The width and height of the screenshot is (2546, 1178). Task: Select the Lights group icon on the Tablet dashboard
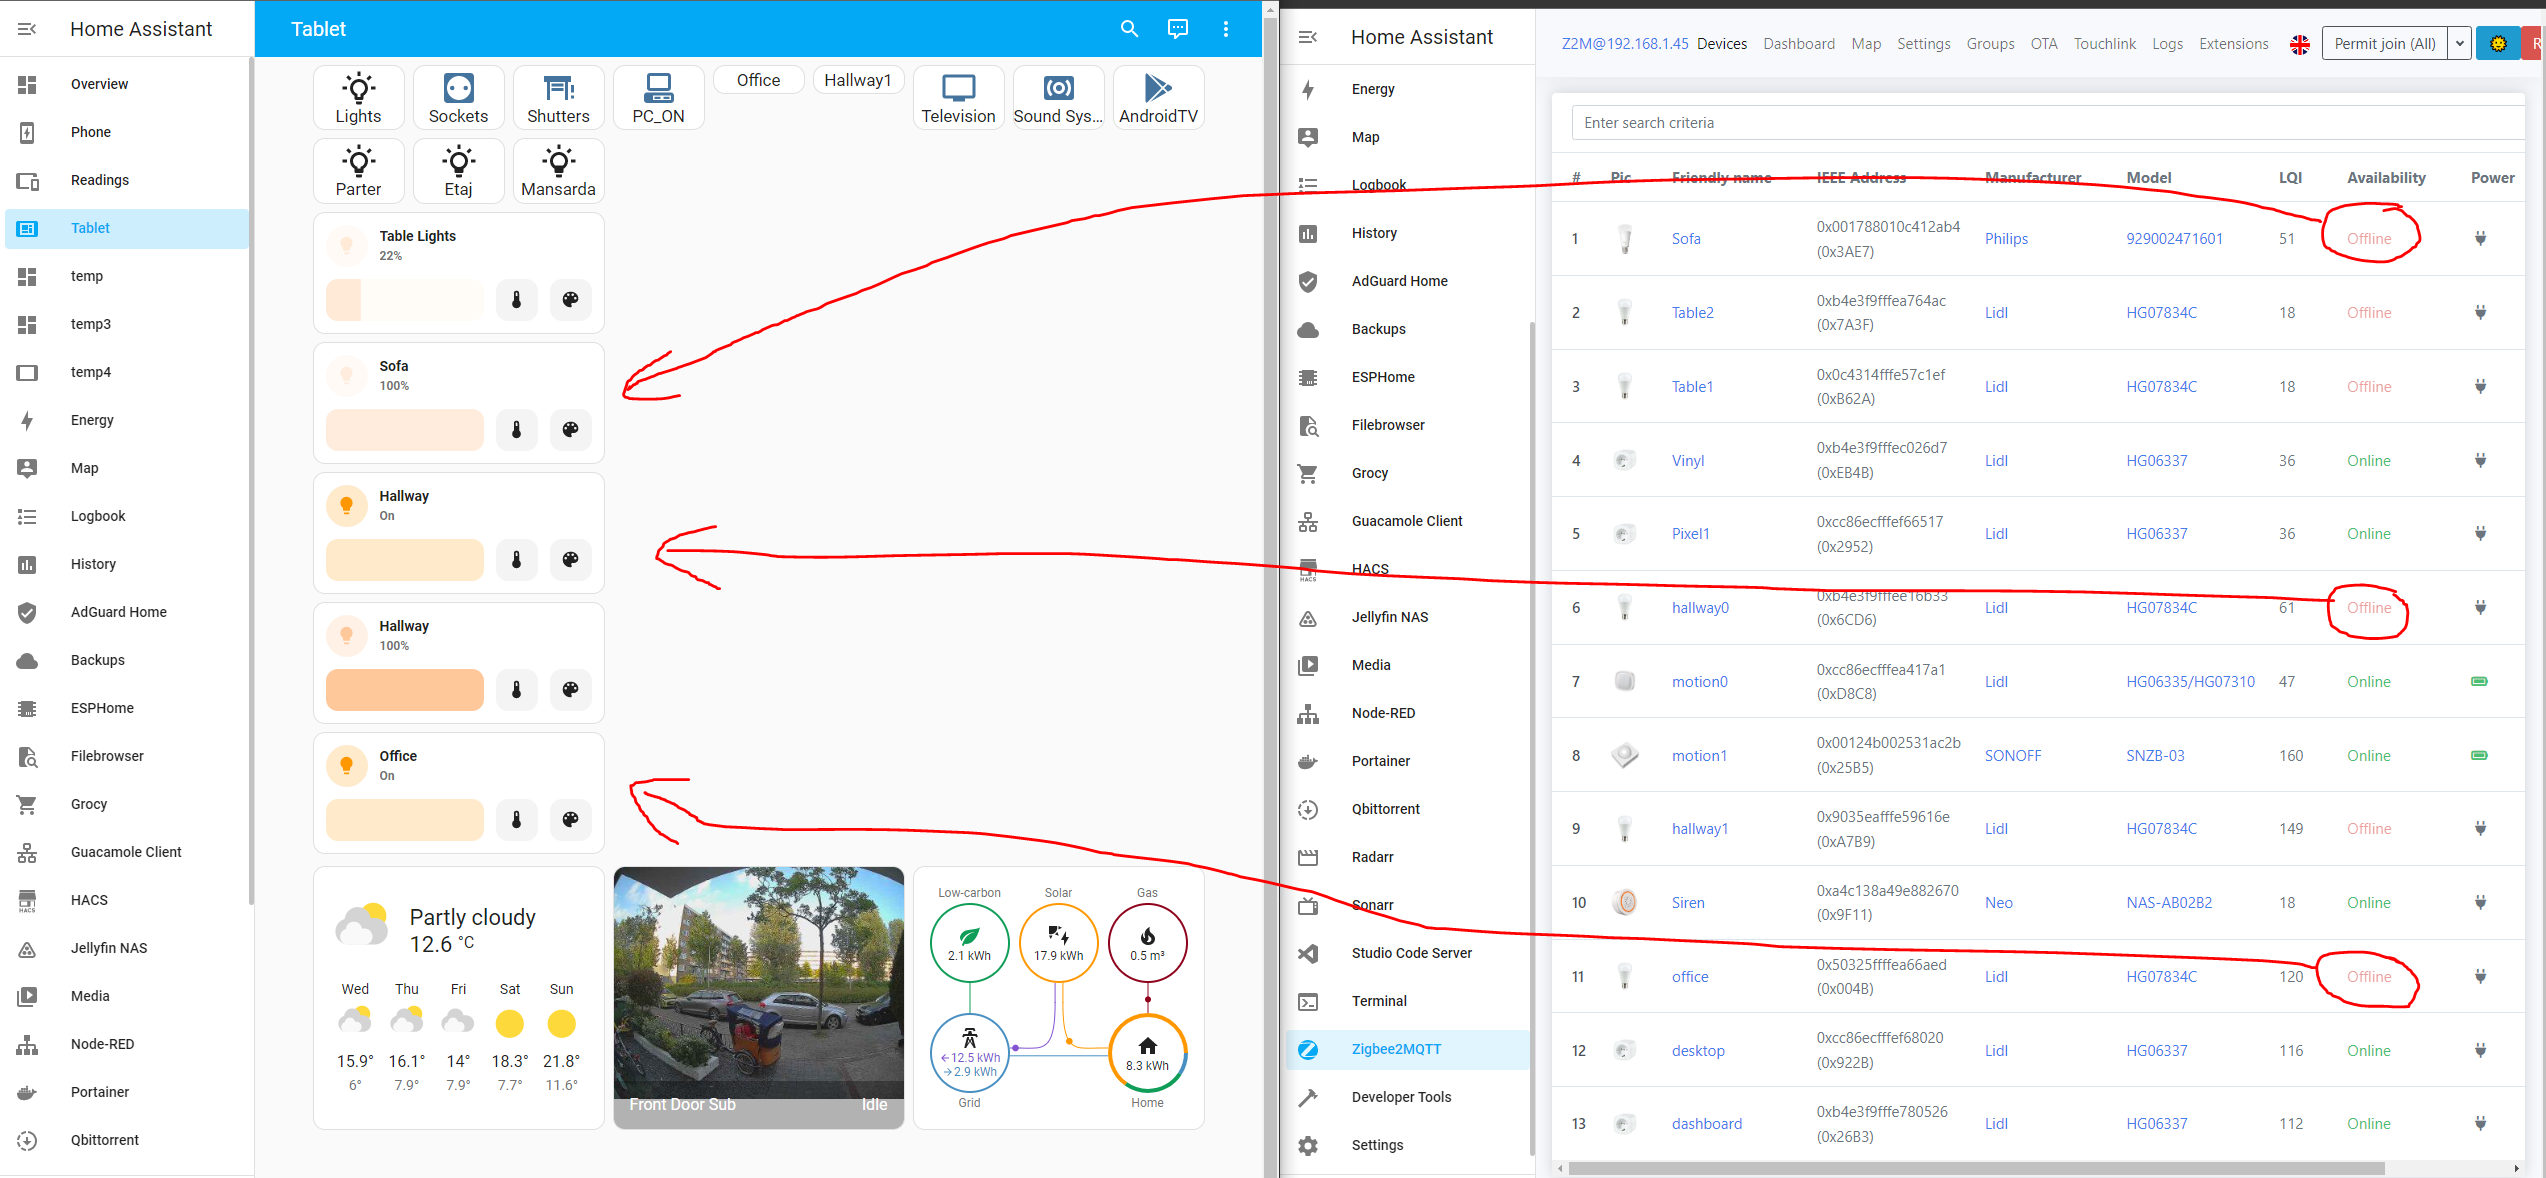coord(358,97)
